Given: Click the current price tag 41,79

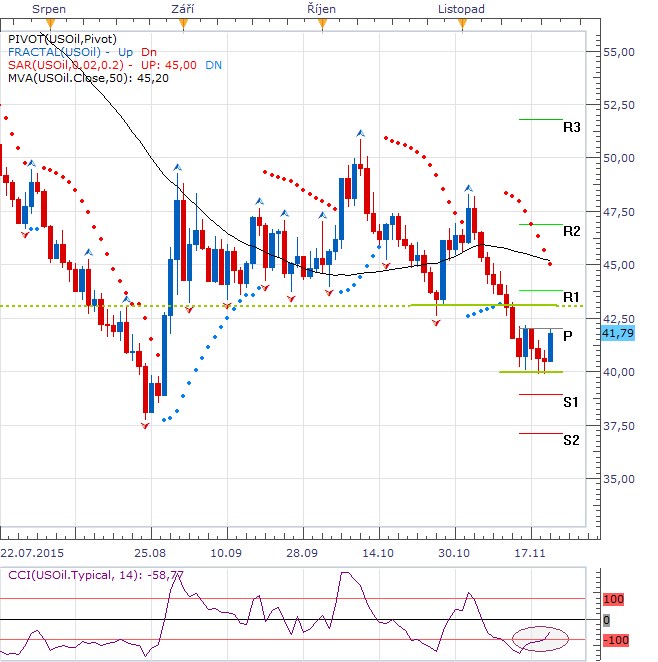Looking at the screenshot, I should point(618,334).
